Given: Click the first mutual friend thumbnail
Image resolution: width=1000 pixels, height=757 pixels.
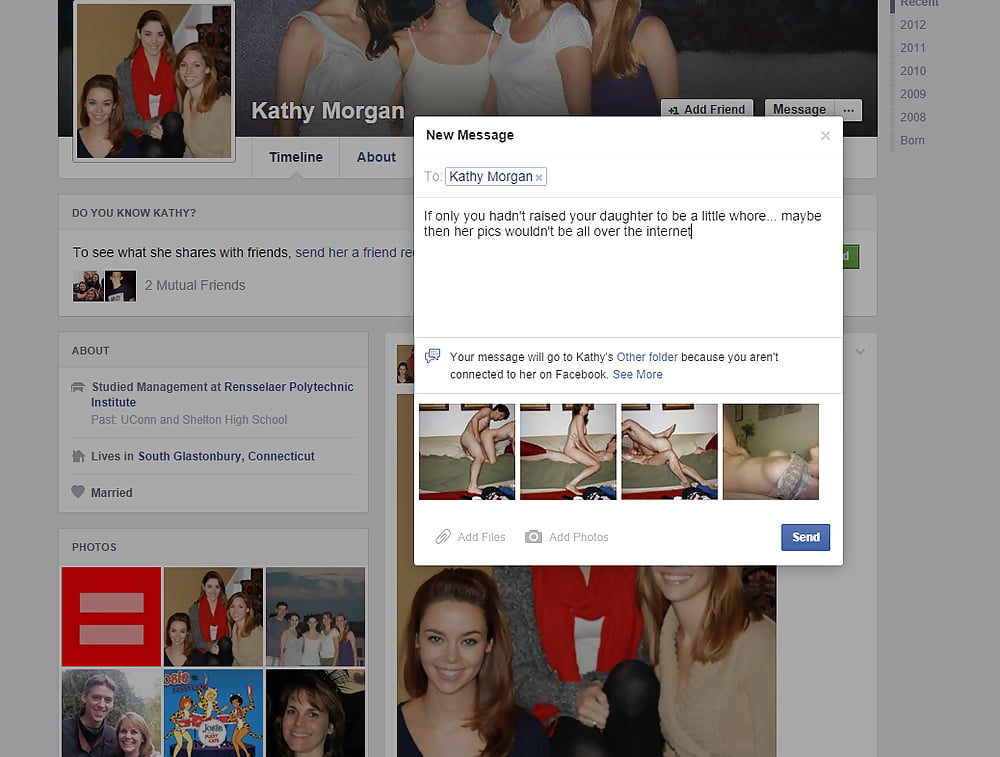Looking at the screenshot, I should pyautogui.click(x=88, y=286).
